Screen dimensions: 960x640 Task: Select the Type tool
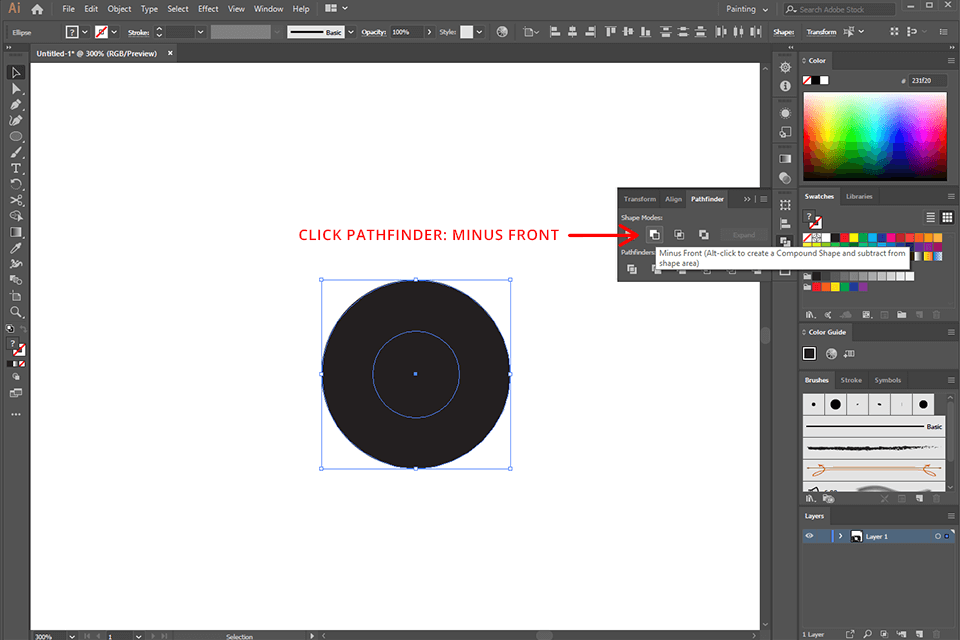tap(15, 168)
